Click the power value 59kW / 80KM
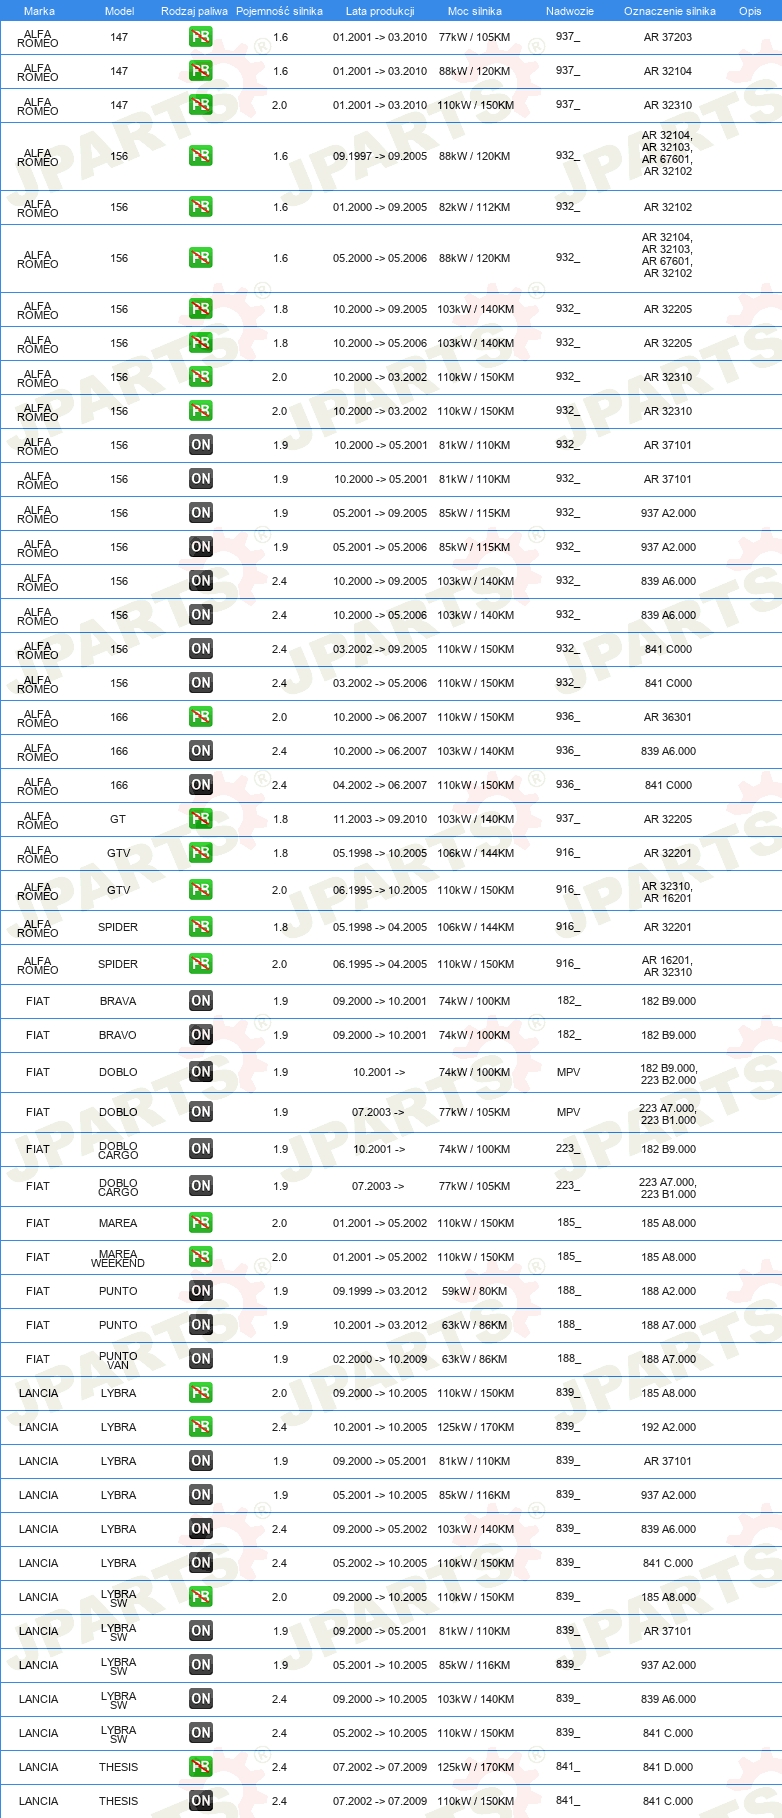 coord(474,1291)
